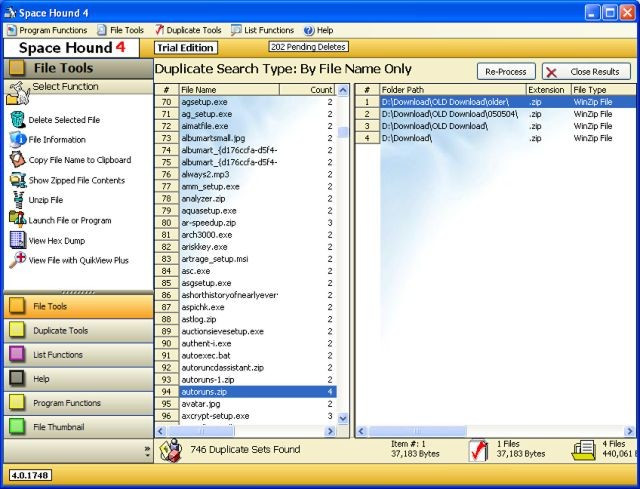This screenshot has height=489, width=640.
Task: Click the Select Function hound icon
Action: 18,93
